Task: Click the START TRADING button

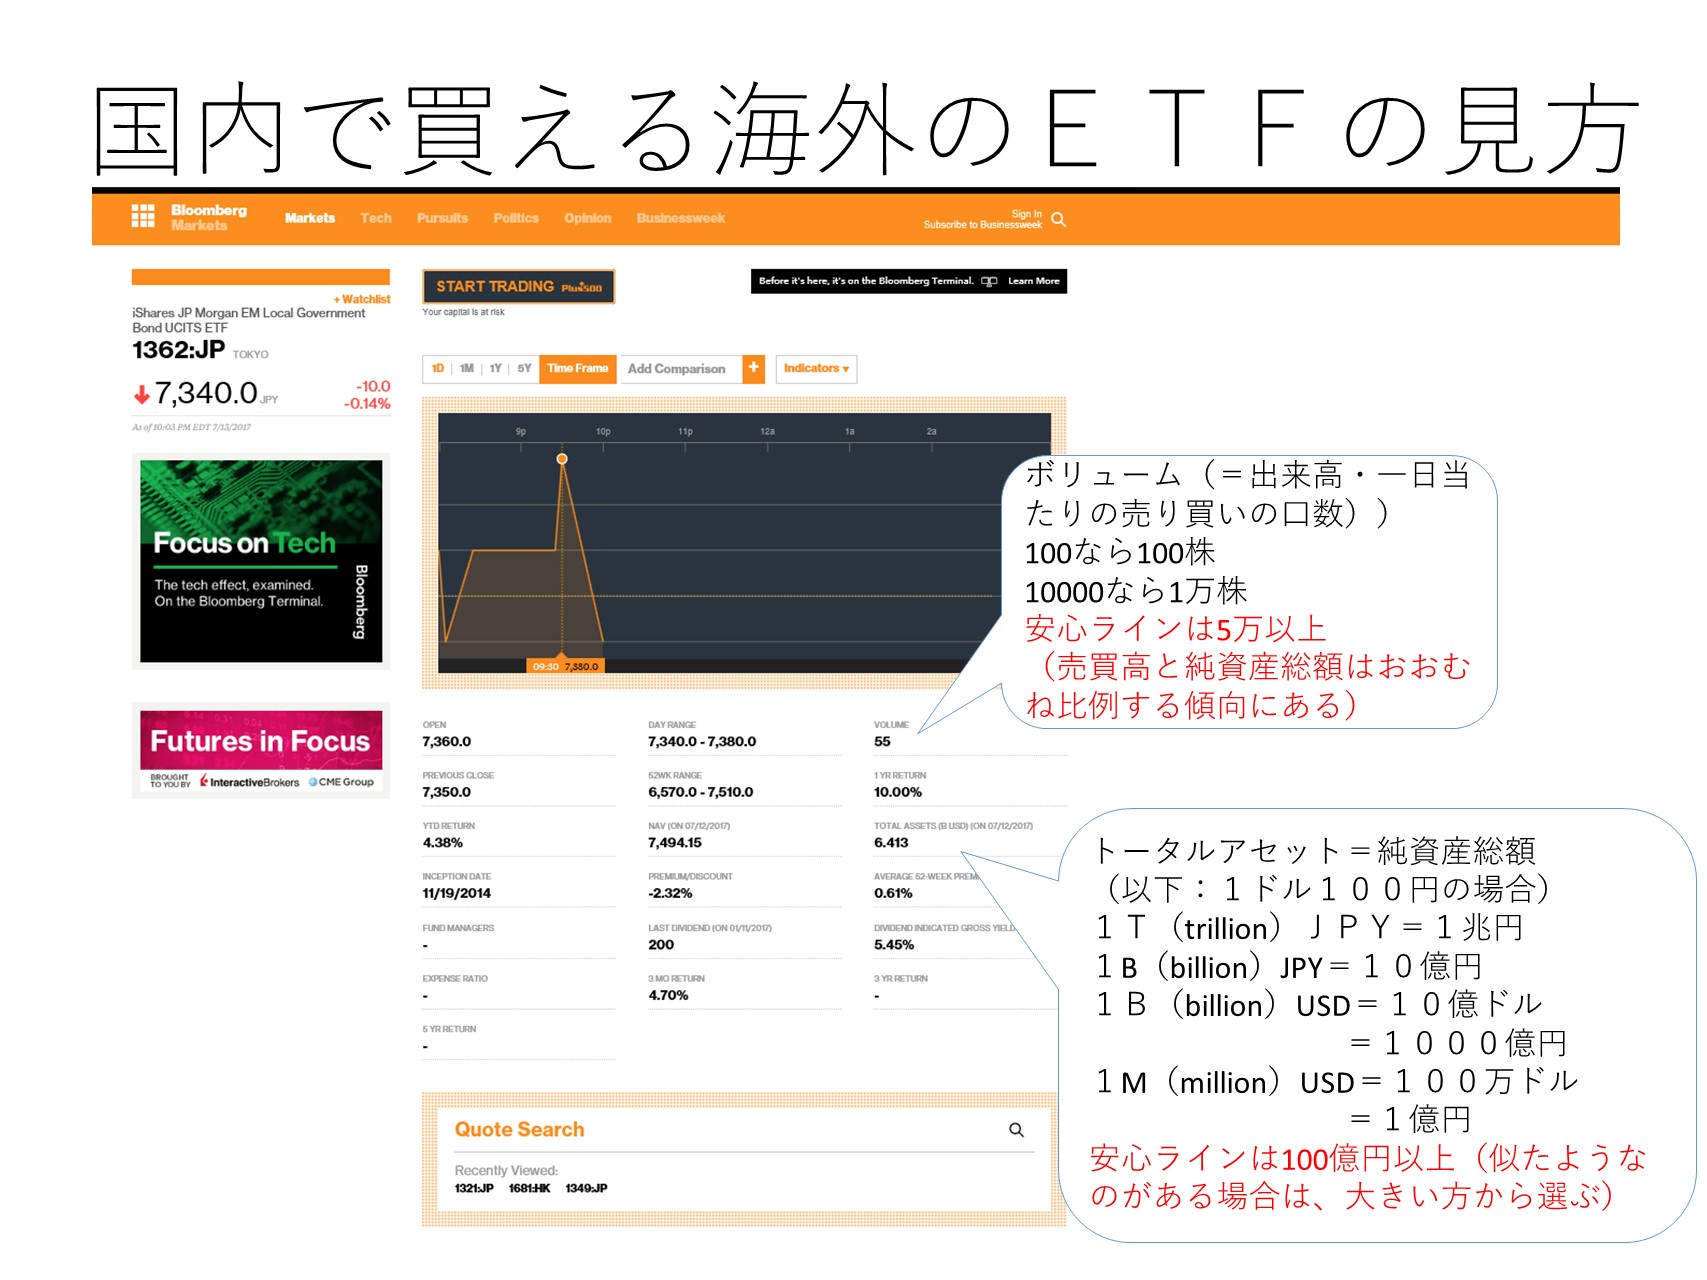Action: (x=497, y=285)
